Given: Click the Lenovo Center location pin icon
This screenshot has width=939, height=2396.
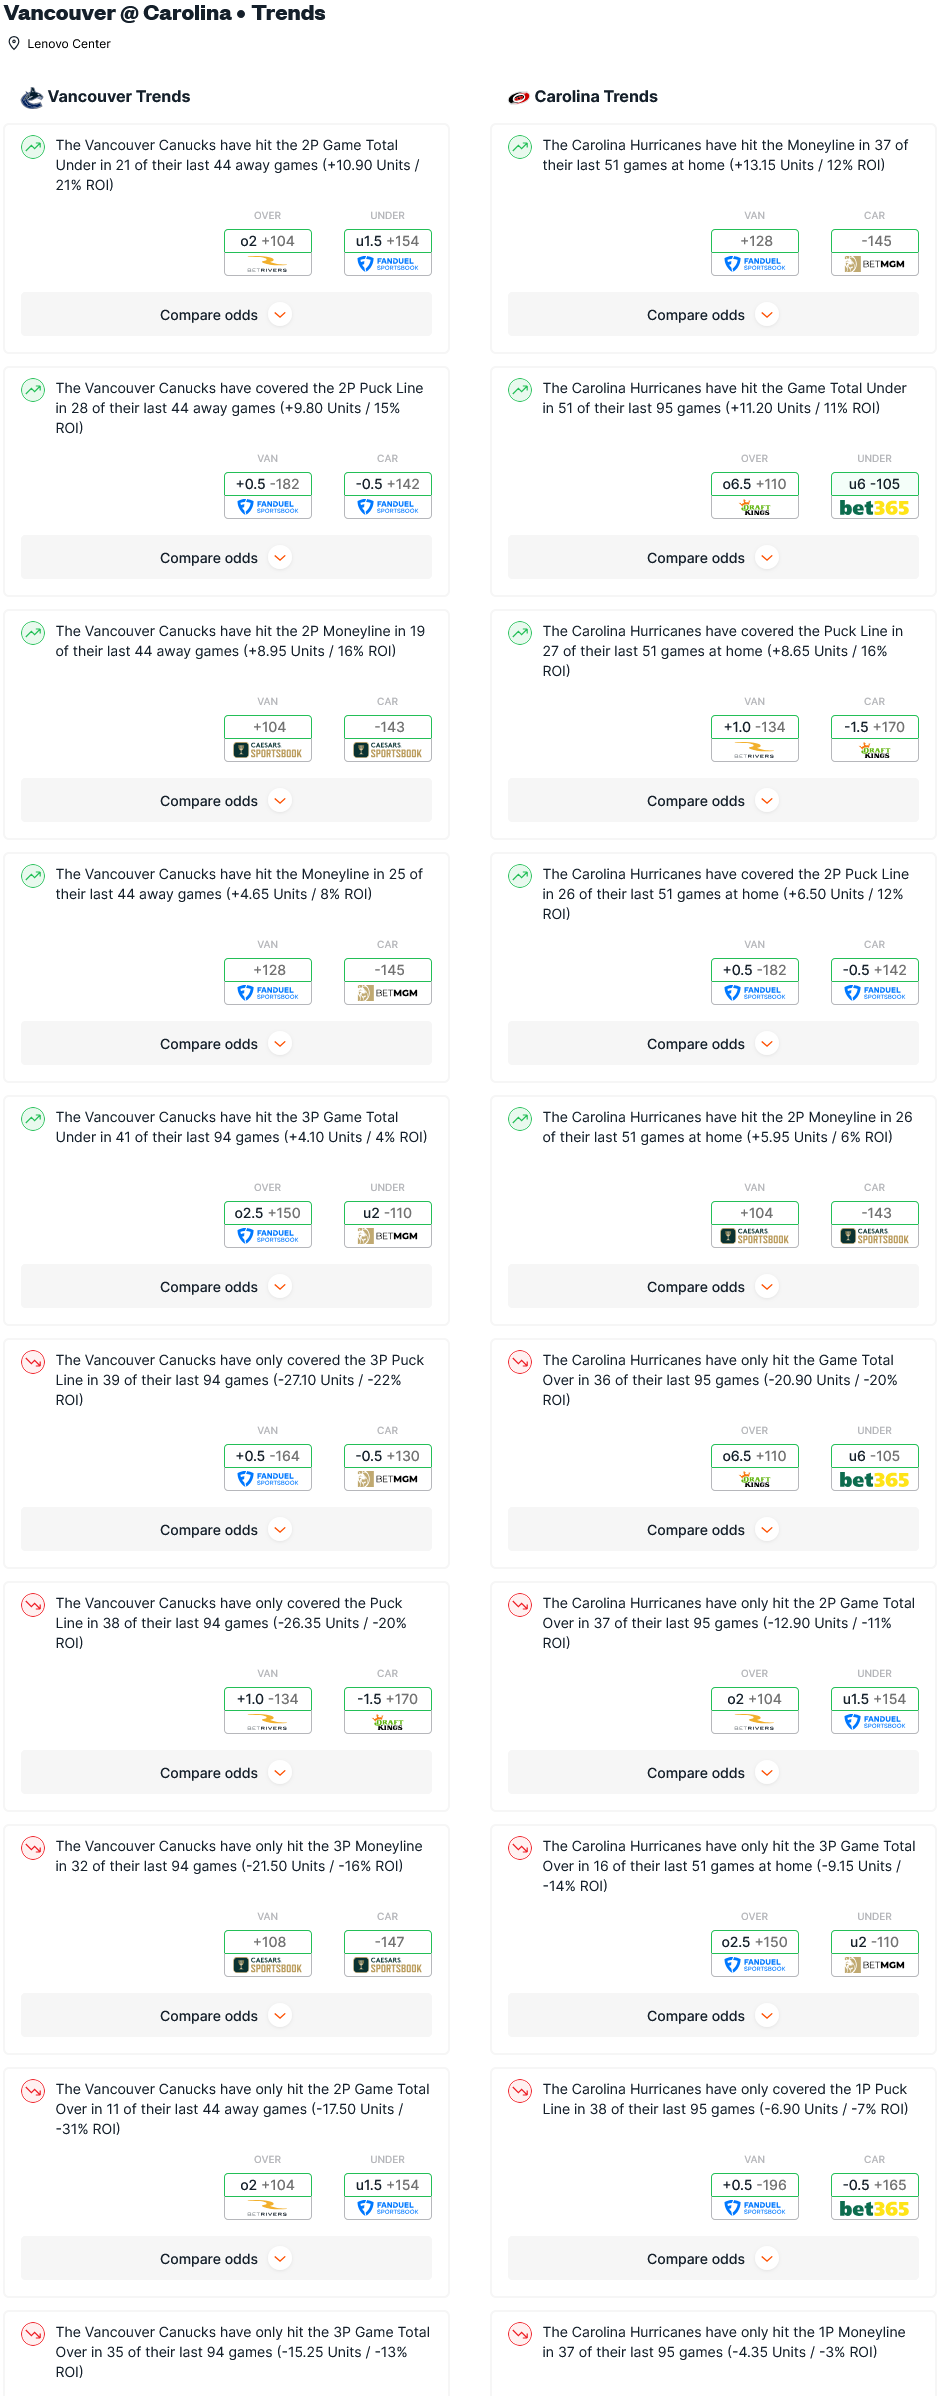Looking at the screenshot, I should [x=14, y=43].
